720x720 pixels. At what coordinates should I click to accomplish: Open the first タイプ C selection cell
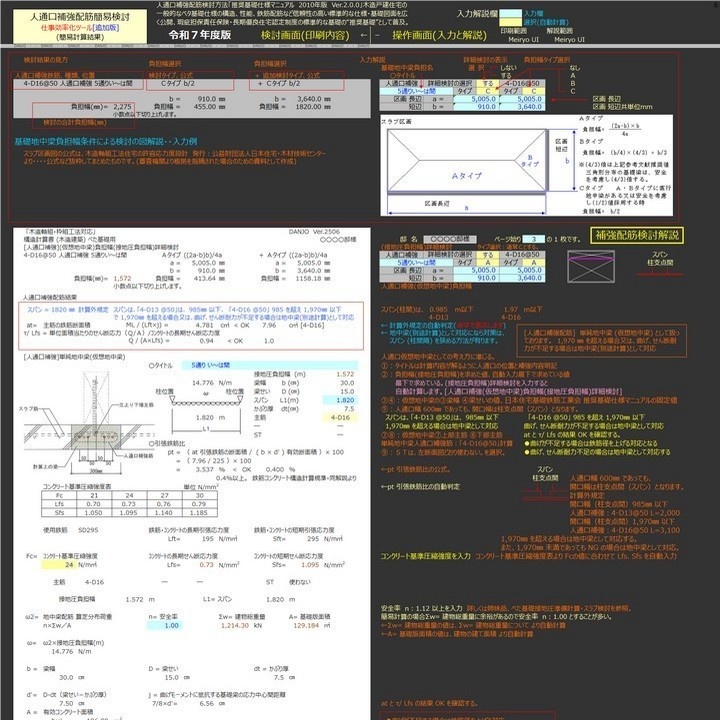488,91
